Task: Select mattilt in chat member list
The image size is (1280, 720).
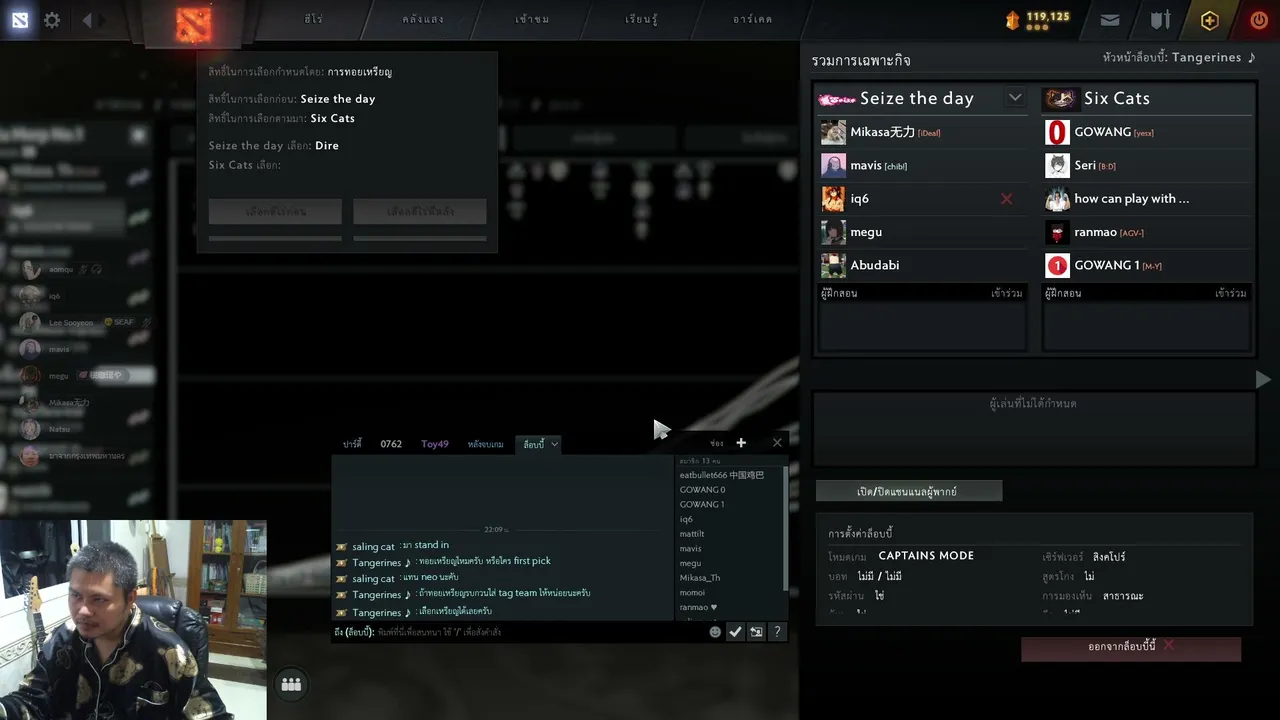Action: click(692, 534)
